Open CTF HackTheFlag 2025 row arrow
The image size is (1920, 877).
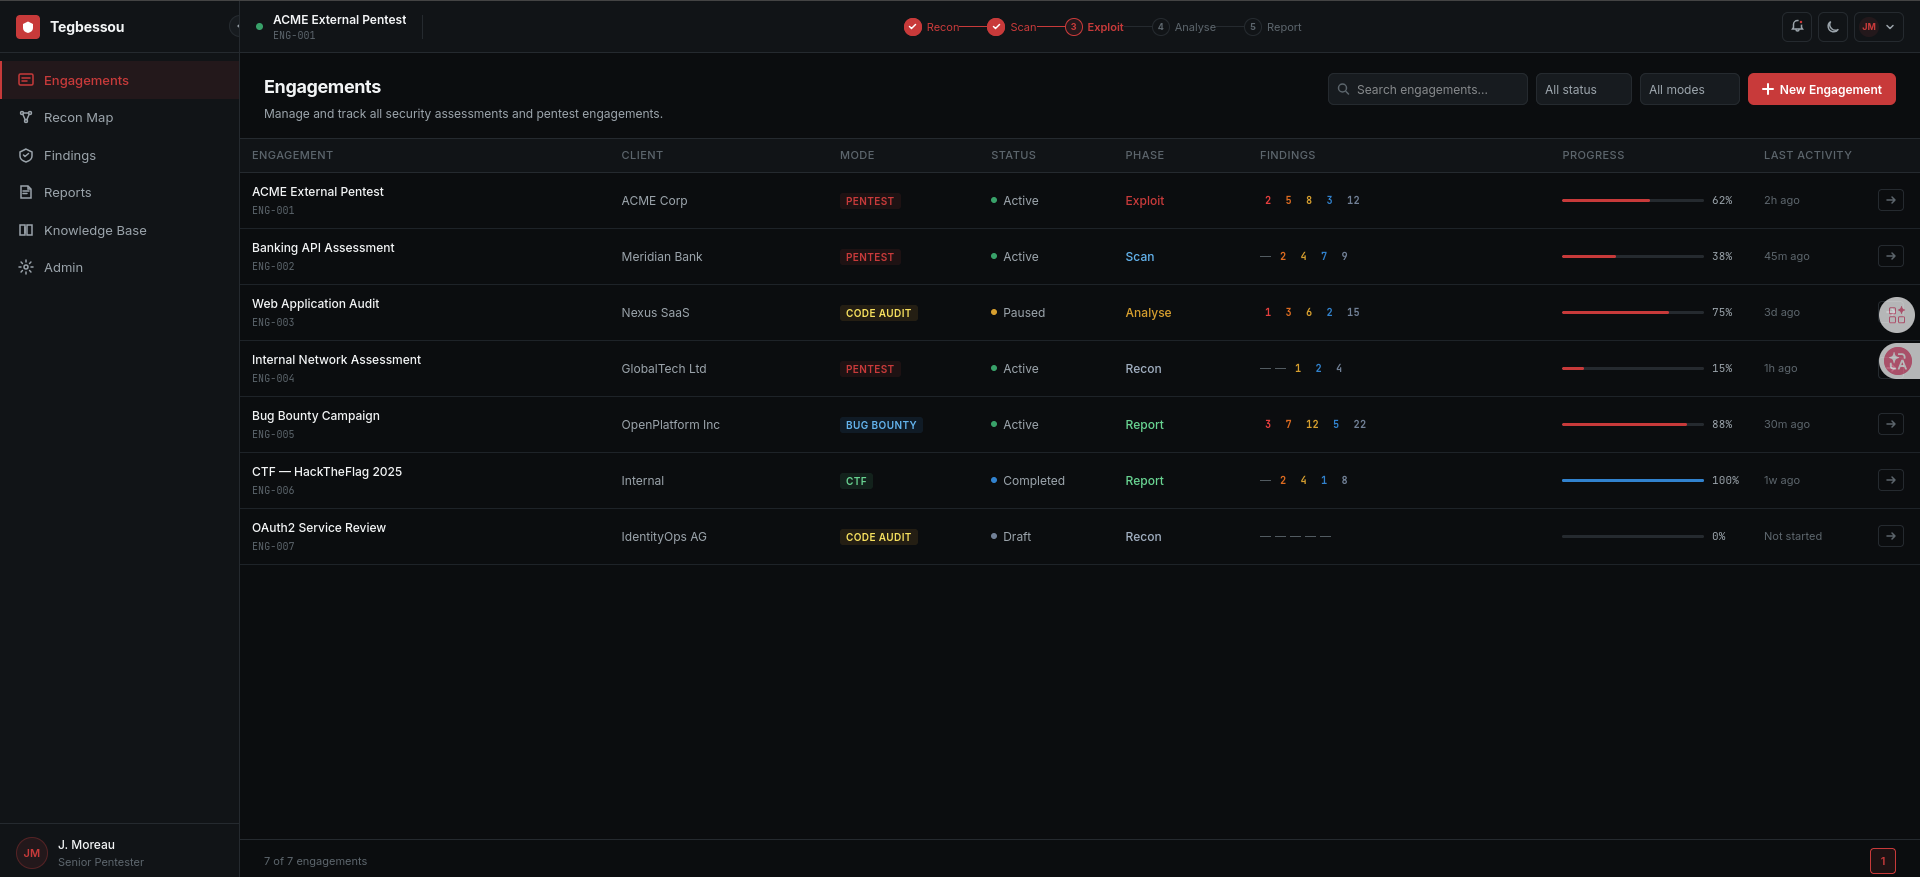tap(1890, 480)
